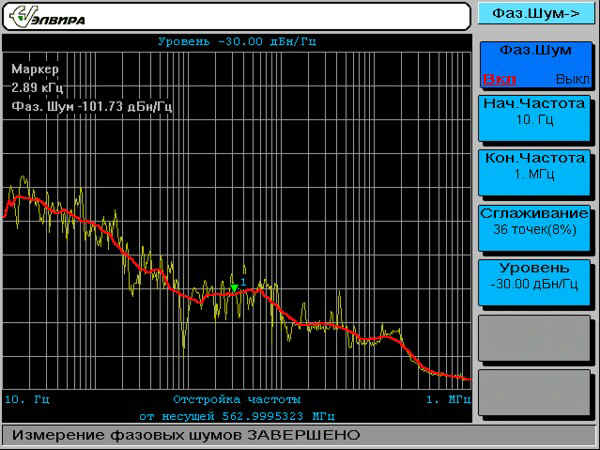Turn phase noise off with Выкл
Image resolution: width=600 pixels, height=450 pixels.
572,79
